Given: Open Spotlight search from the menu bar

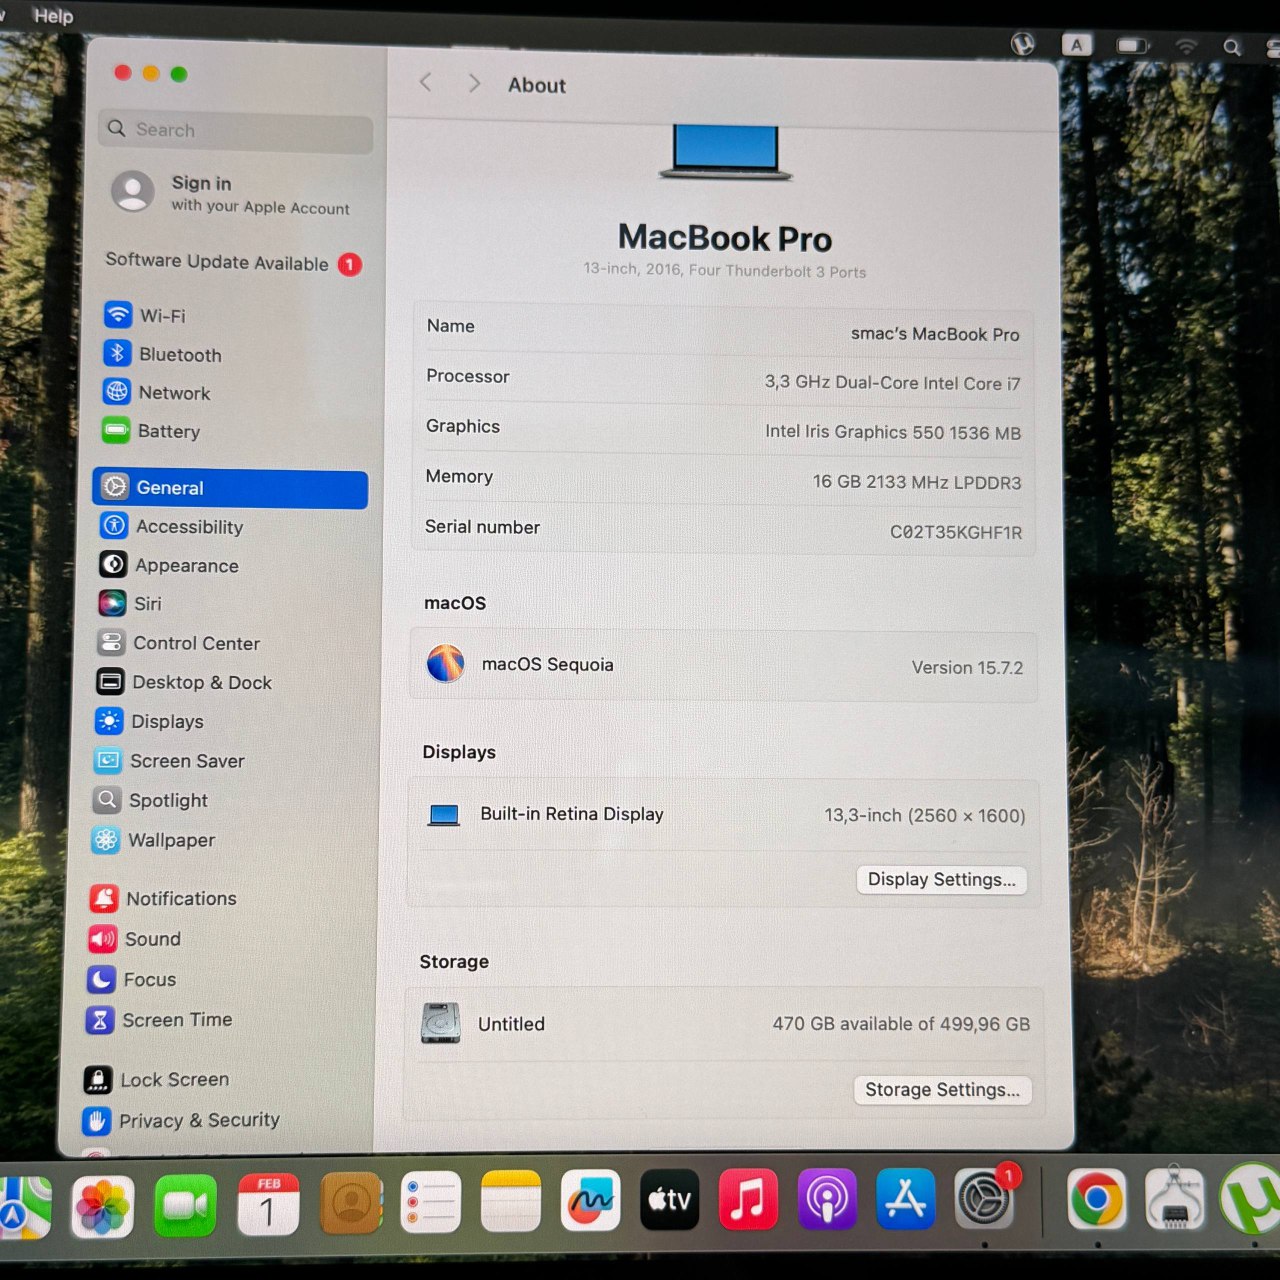Looking at the screenshot, I should 1230,45.
